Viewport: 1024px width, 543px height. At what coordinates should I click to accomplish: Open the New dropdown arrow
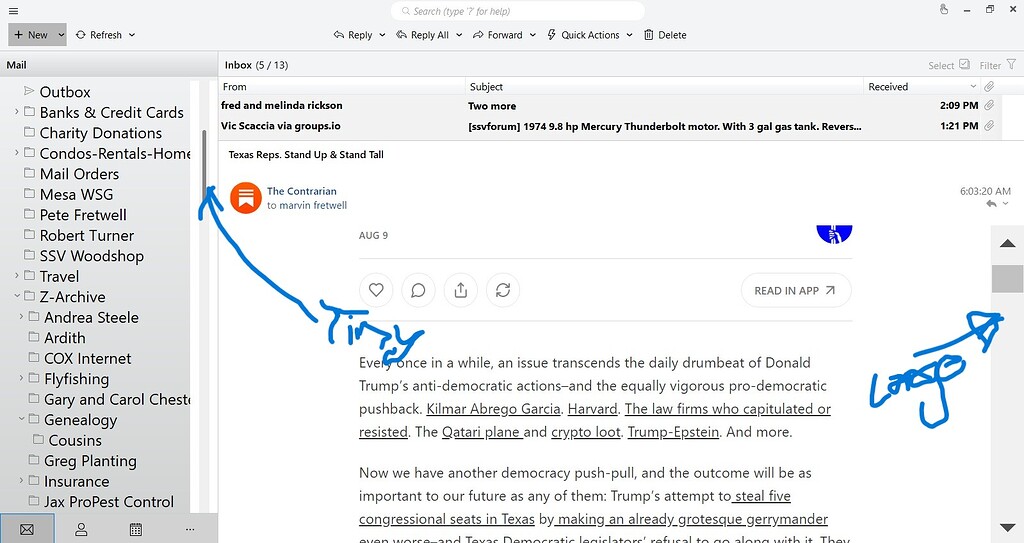tap(61, 35)
